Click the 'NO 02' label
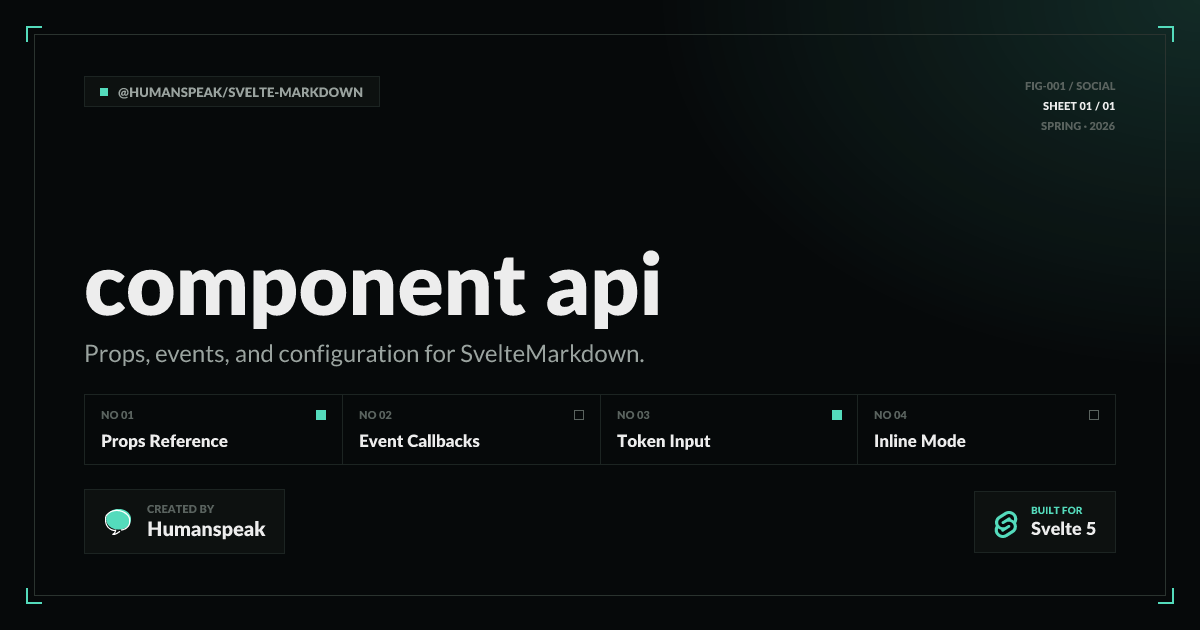The image size is (1200, 630). [375, 415]
